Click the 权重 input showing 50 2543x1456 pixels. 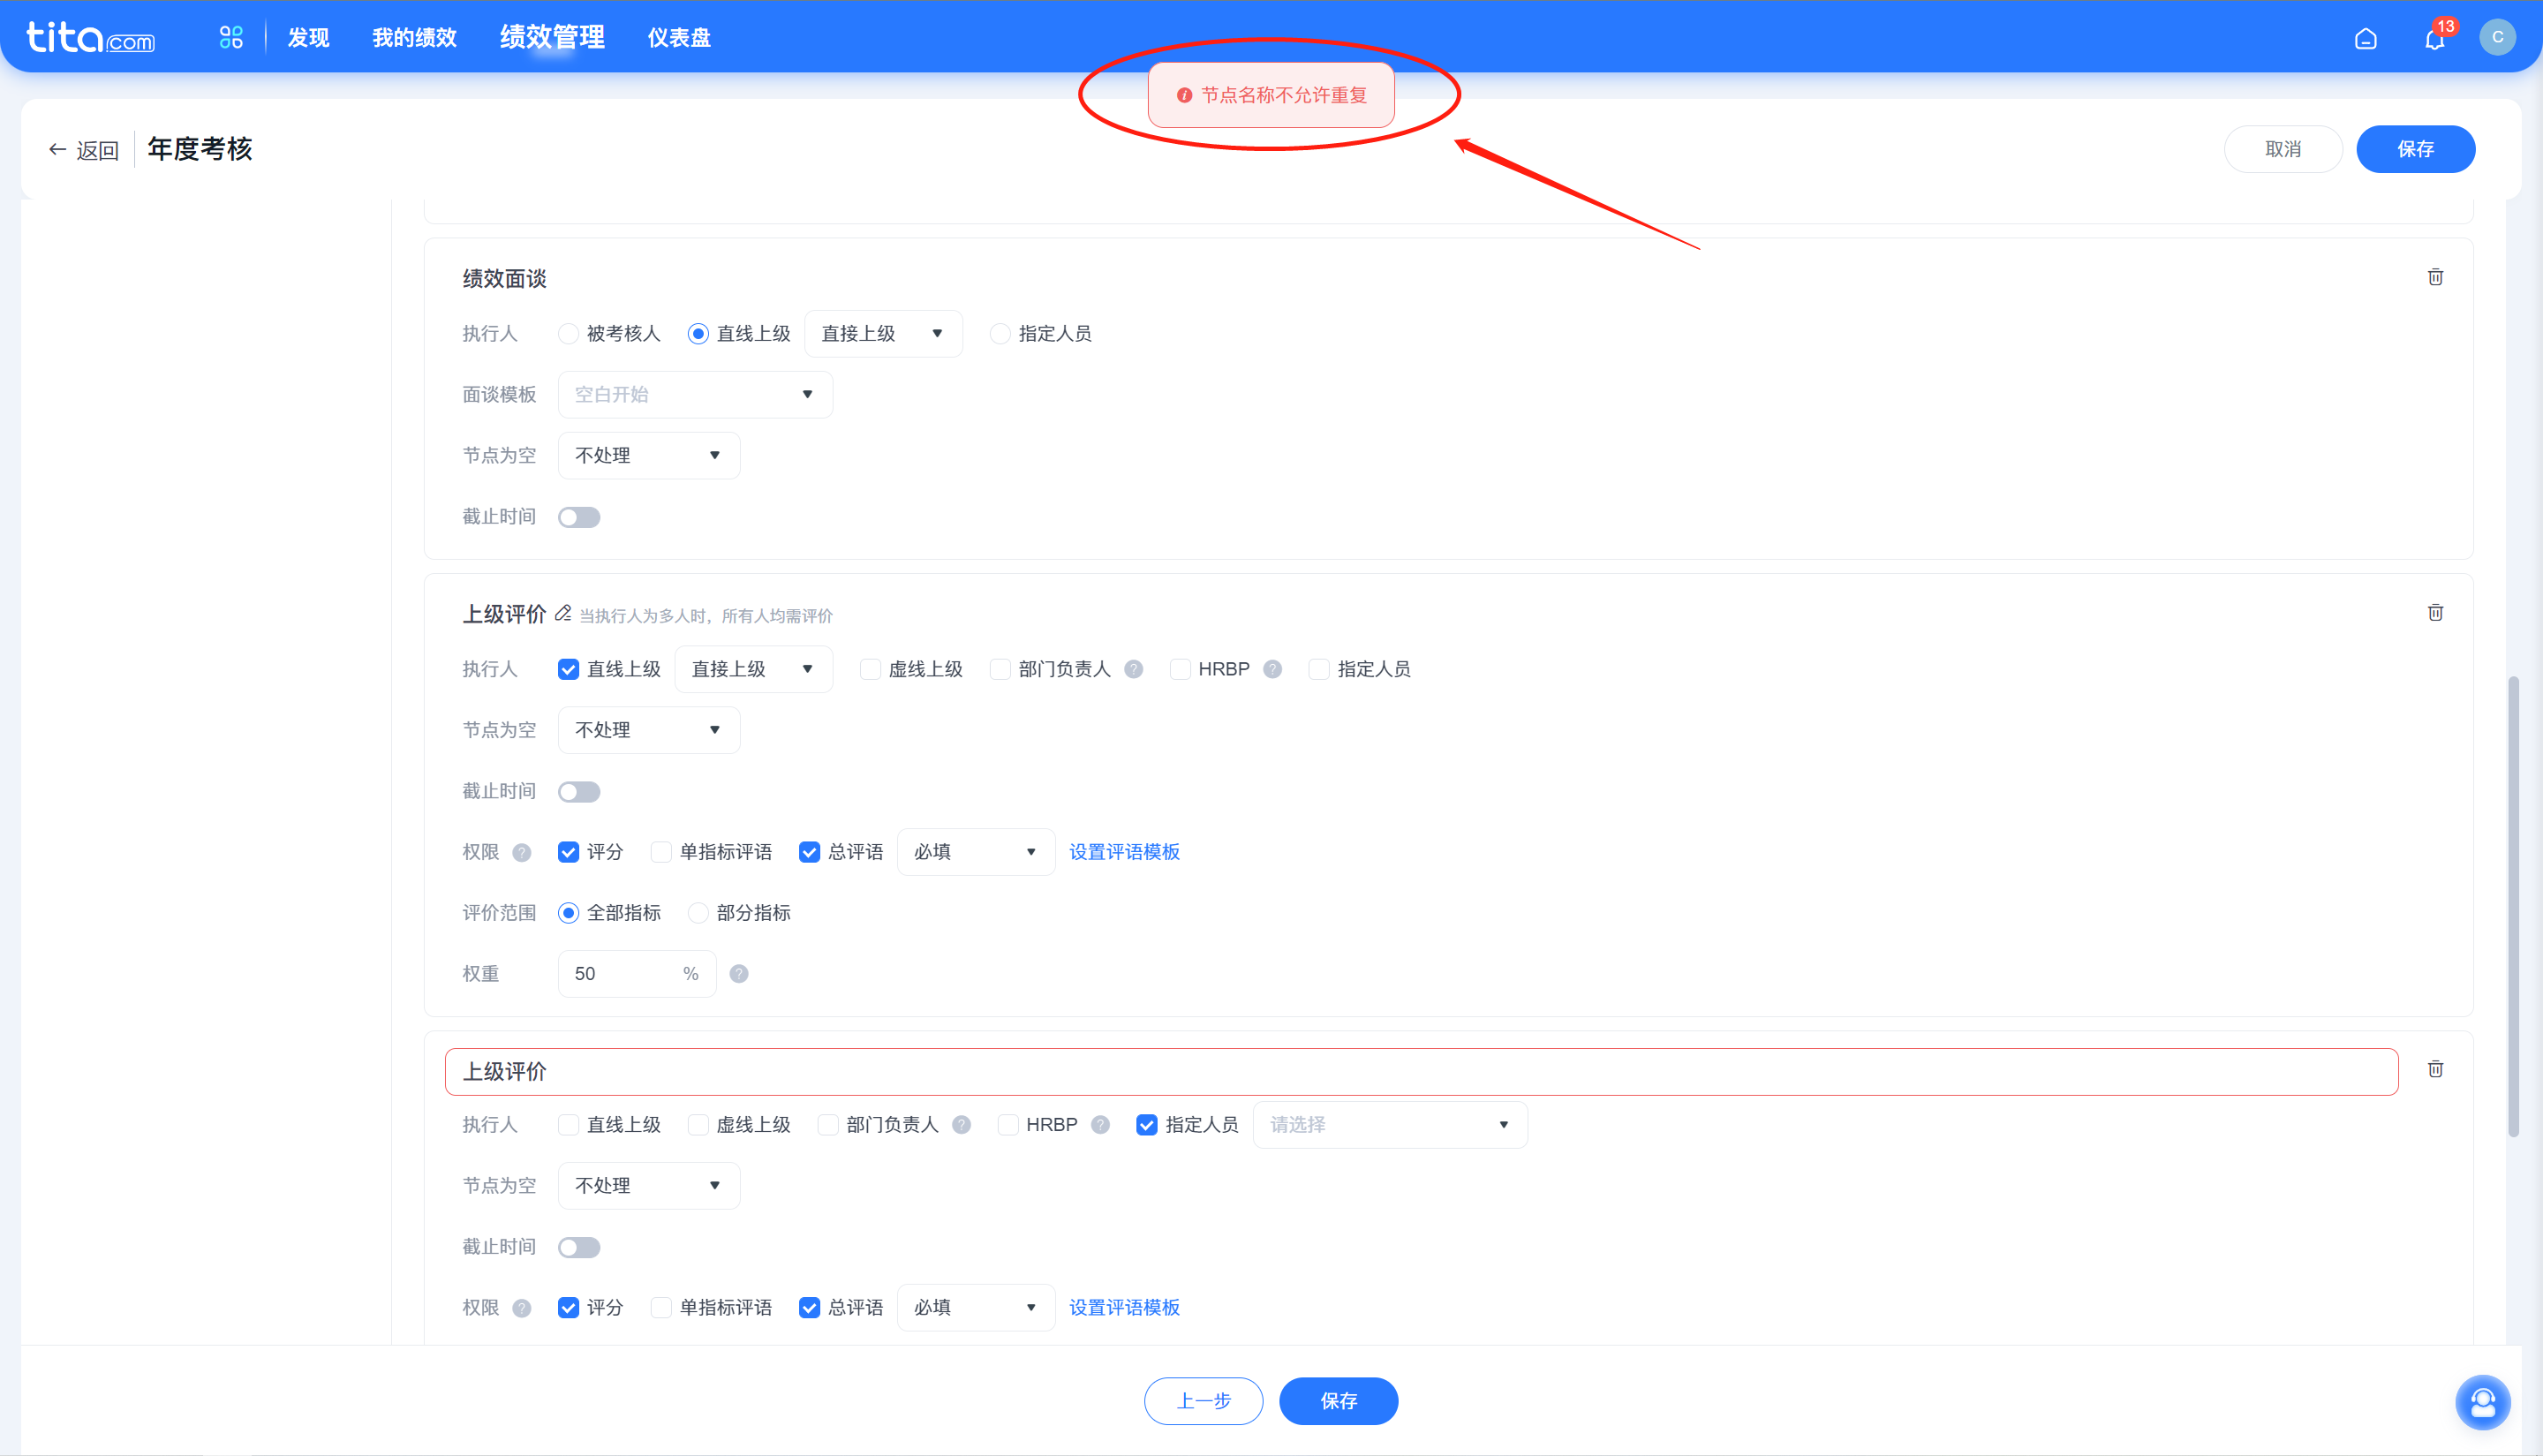click(x=637, y=974)
